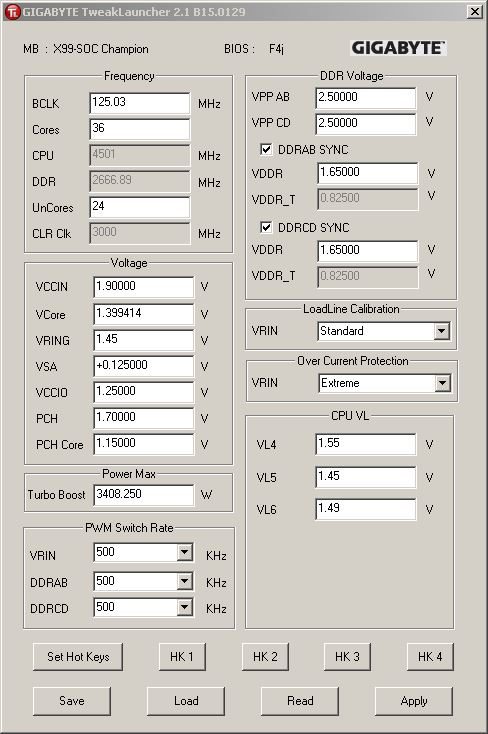Toggle the DDRAB SYNC checkbox
This screenshot has height=734, width=488.
[266, 149]
